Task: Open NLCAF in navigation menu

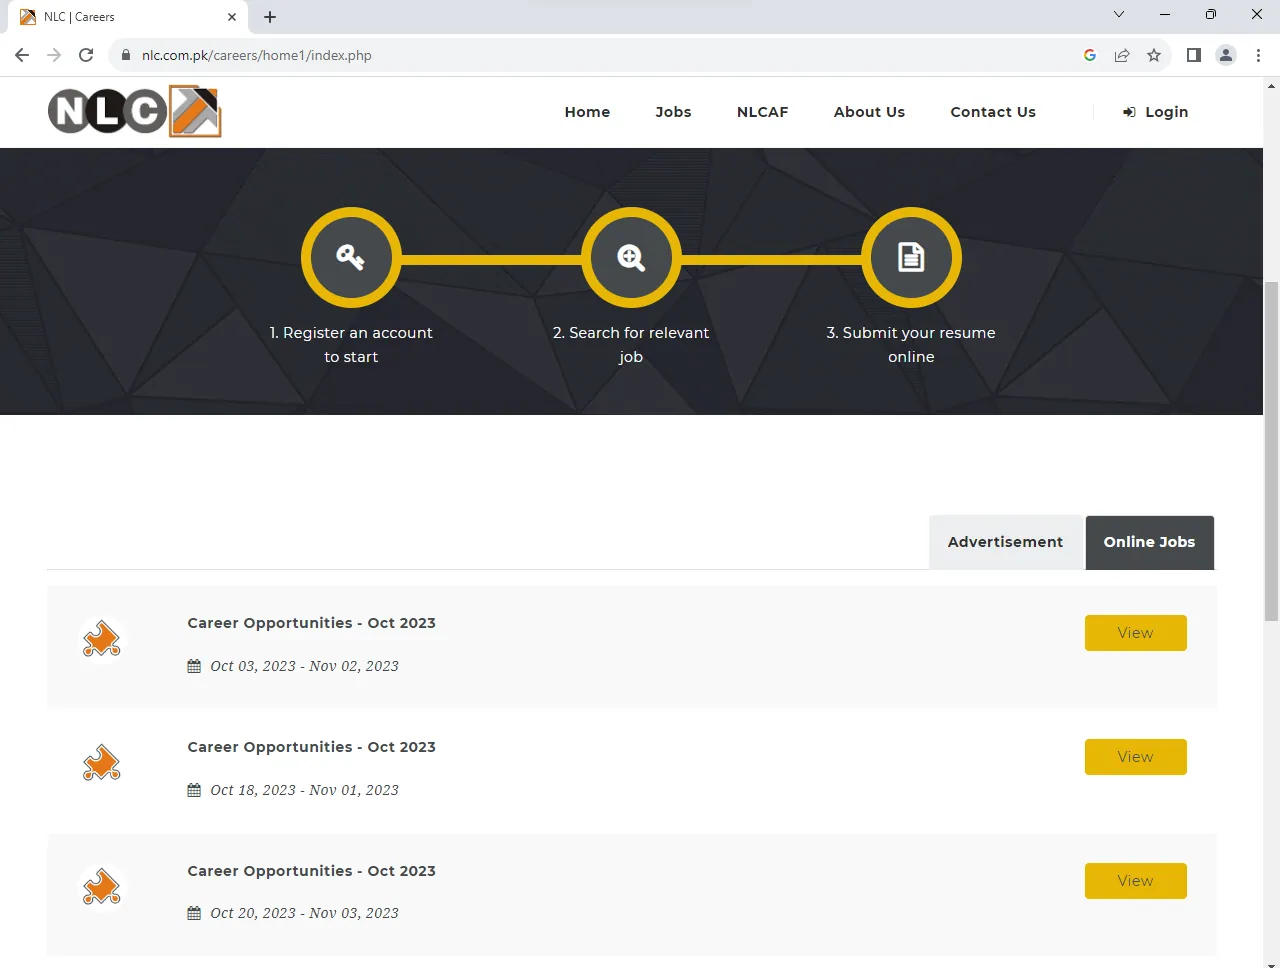Action: click(x=762, y=112)
